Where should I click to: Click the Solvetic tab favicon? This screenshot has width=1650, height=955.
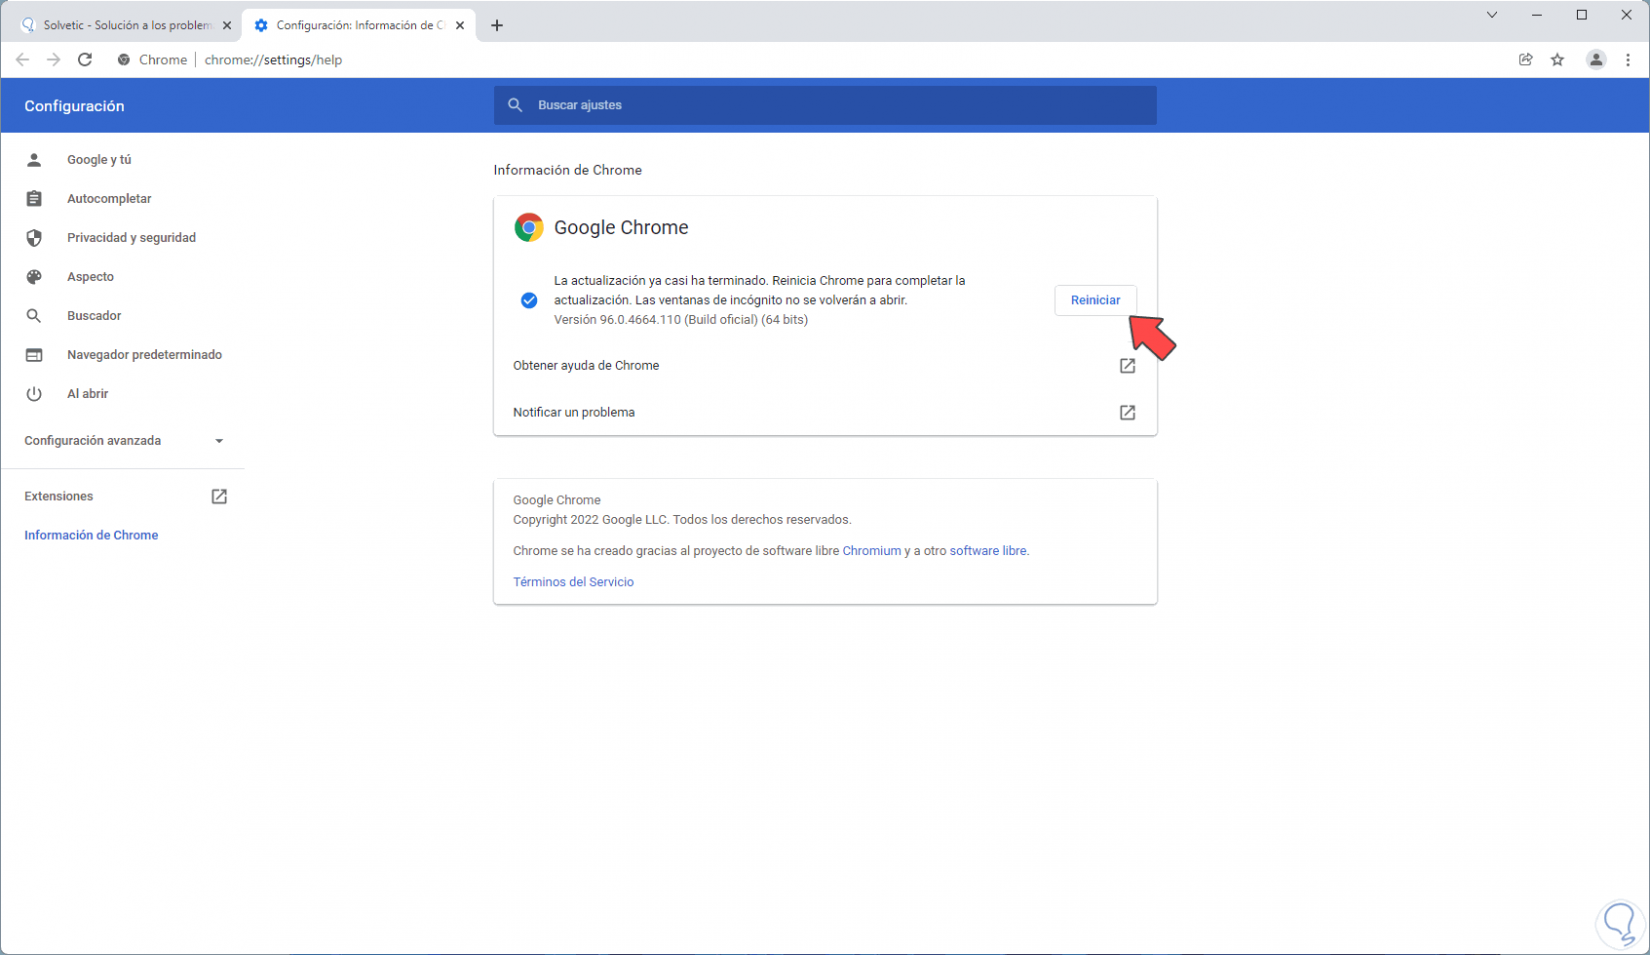tap(28, 26)
